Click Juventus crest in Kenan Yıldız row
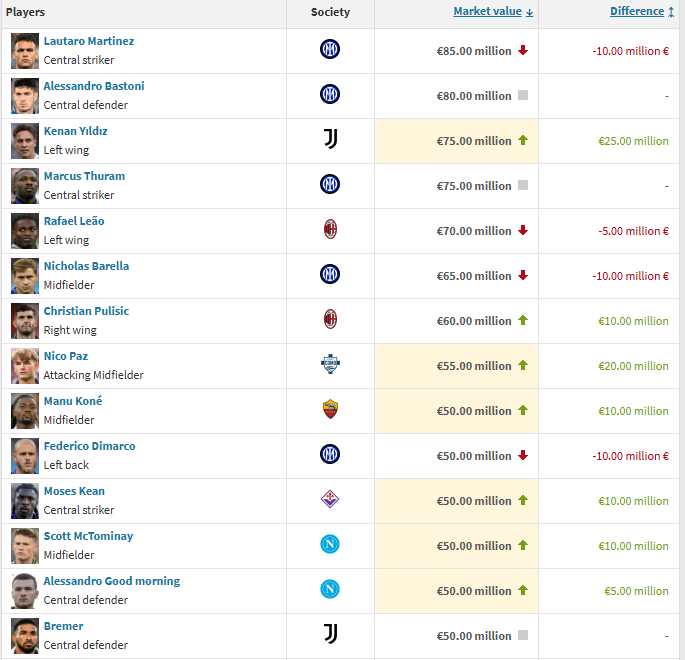This screenshot has height=660, width=685. click(x=330, y=140)
